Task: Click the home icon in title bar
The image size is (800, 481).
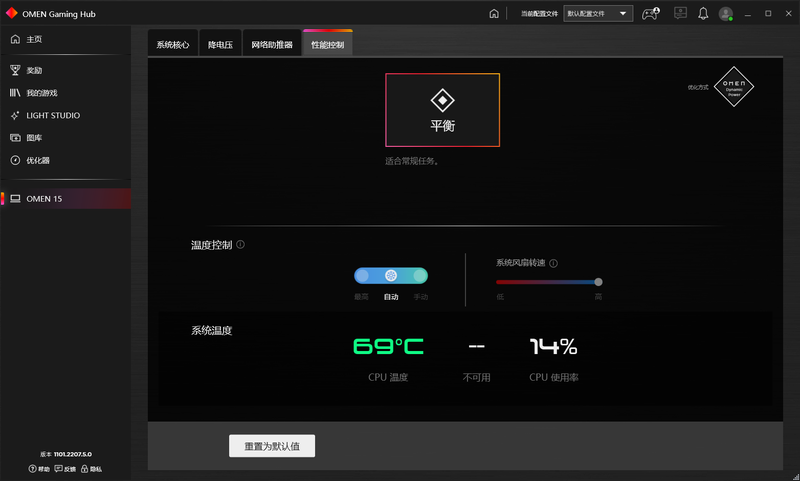Action: pos(494,14)
